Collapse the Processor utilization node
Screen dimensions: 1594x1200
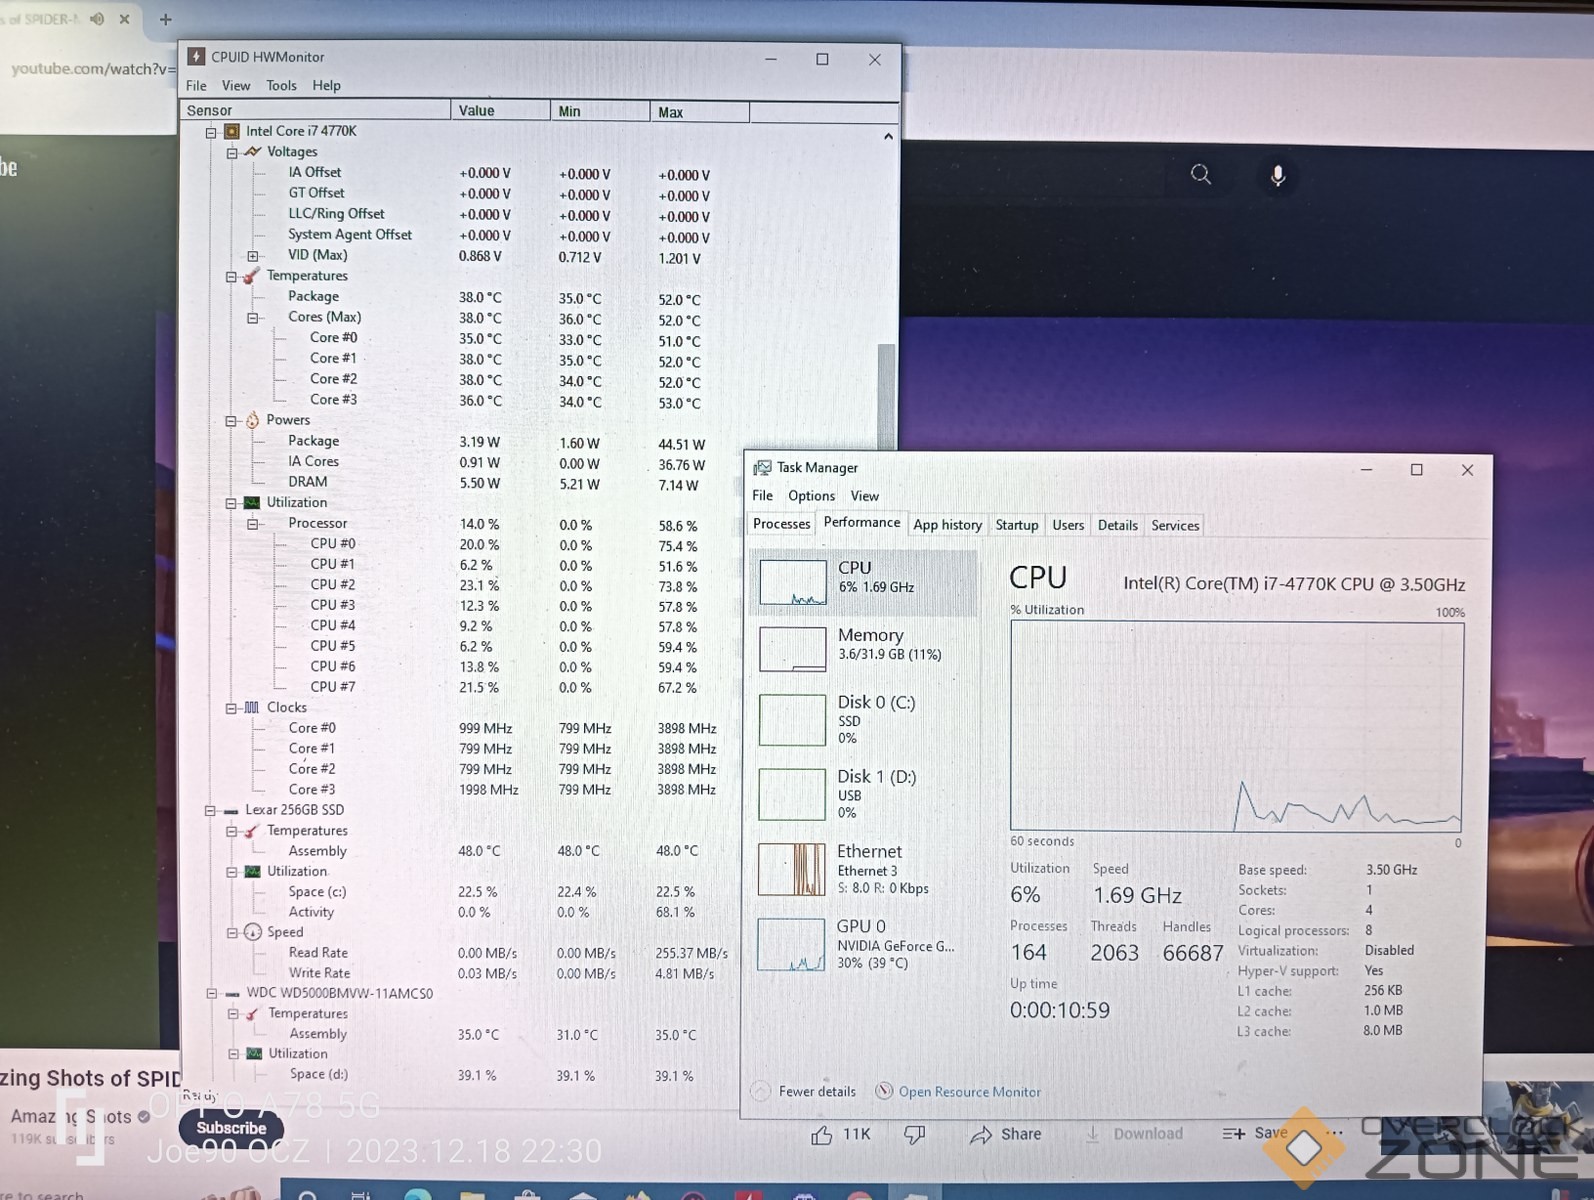[253, 524]
